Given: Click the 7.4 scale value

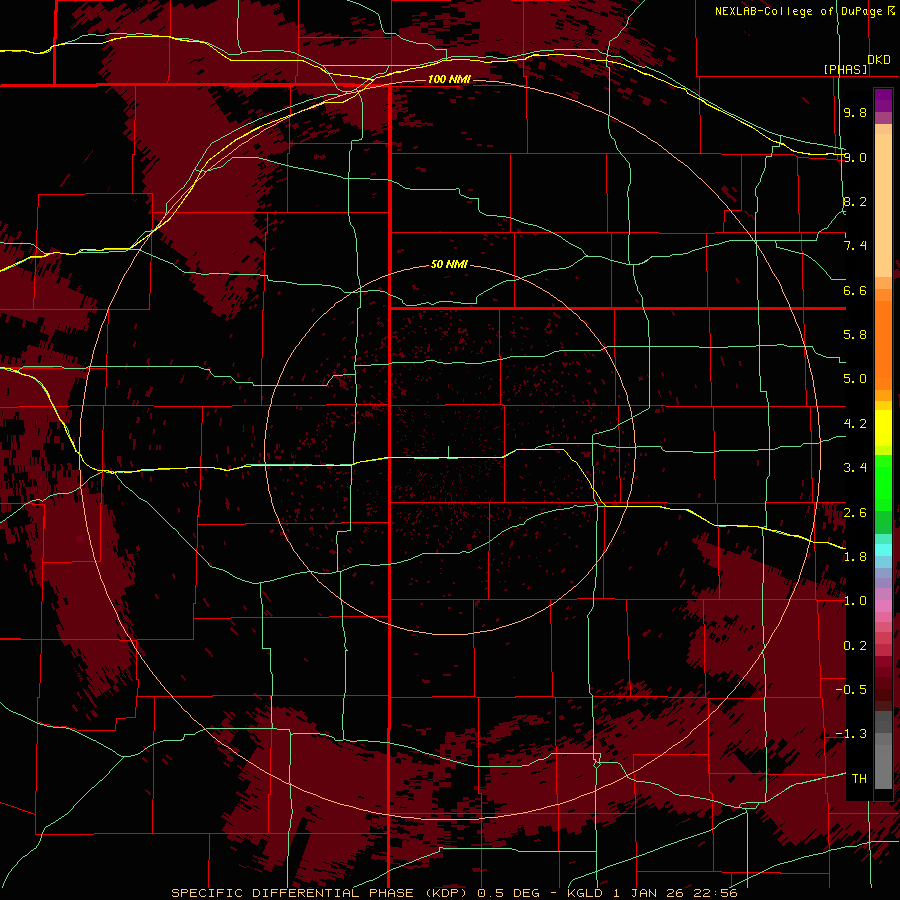Looking at the screenshot, I should pos(855,246).
